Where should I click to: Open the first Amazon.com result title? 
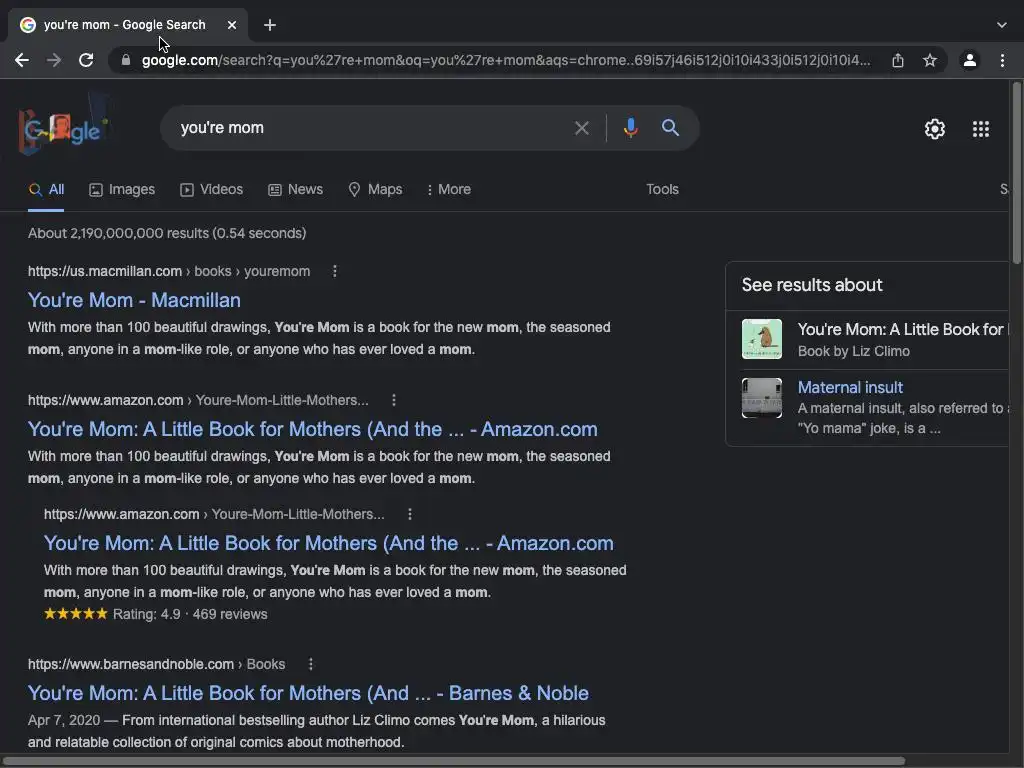pos(312,429)
